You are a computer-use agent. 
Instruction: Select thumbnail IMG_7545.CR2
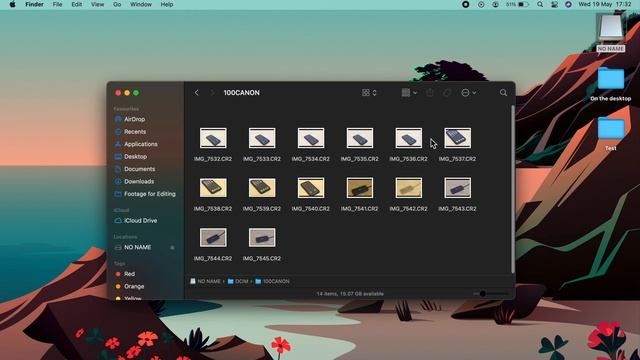click(x=262, y=238)
